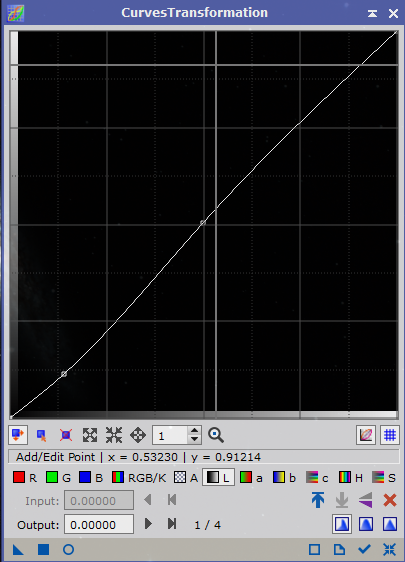Choose cubic spline interpolation button
The image size is (405, 562).
point(366,524)
